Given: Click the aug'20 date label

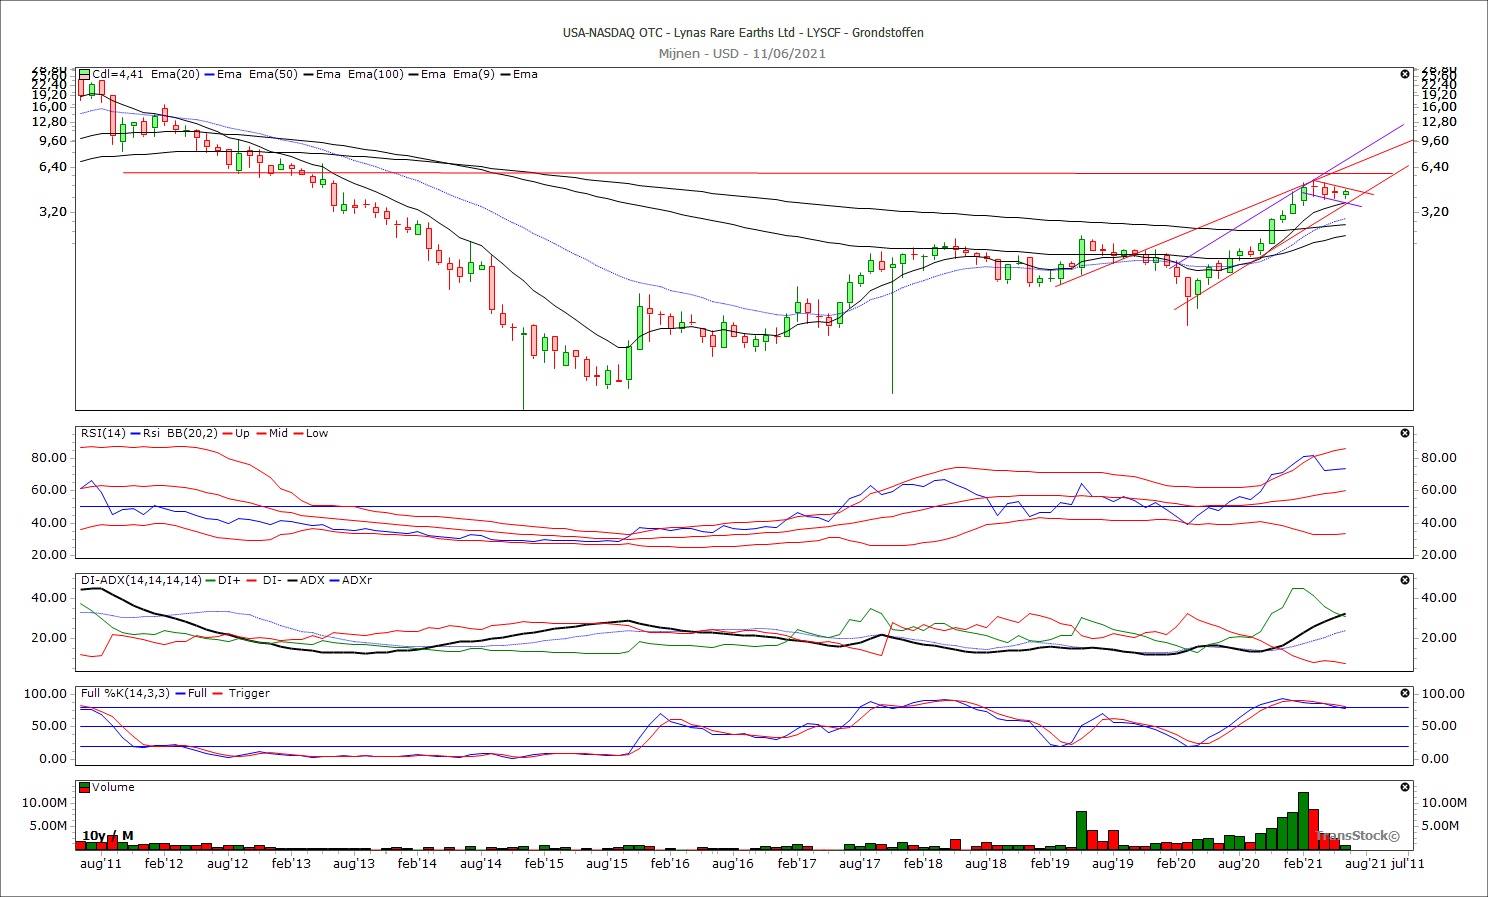Looking at the screenshot, I should tap(1239, 863).
